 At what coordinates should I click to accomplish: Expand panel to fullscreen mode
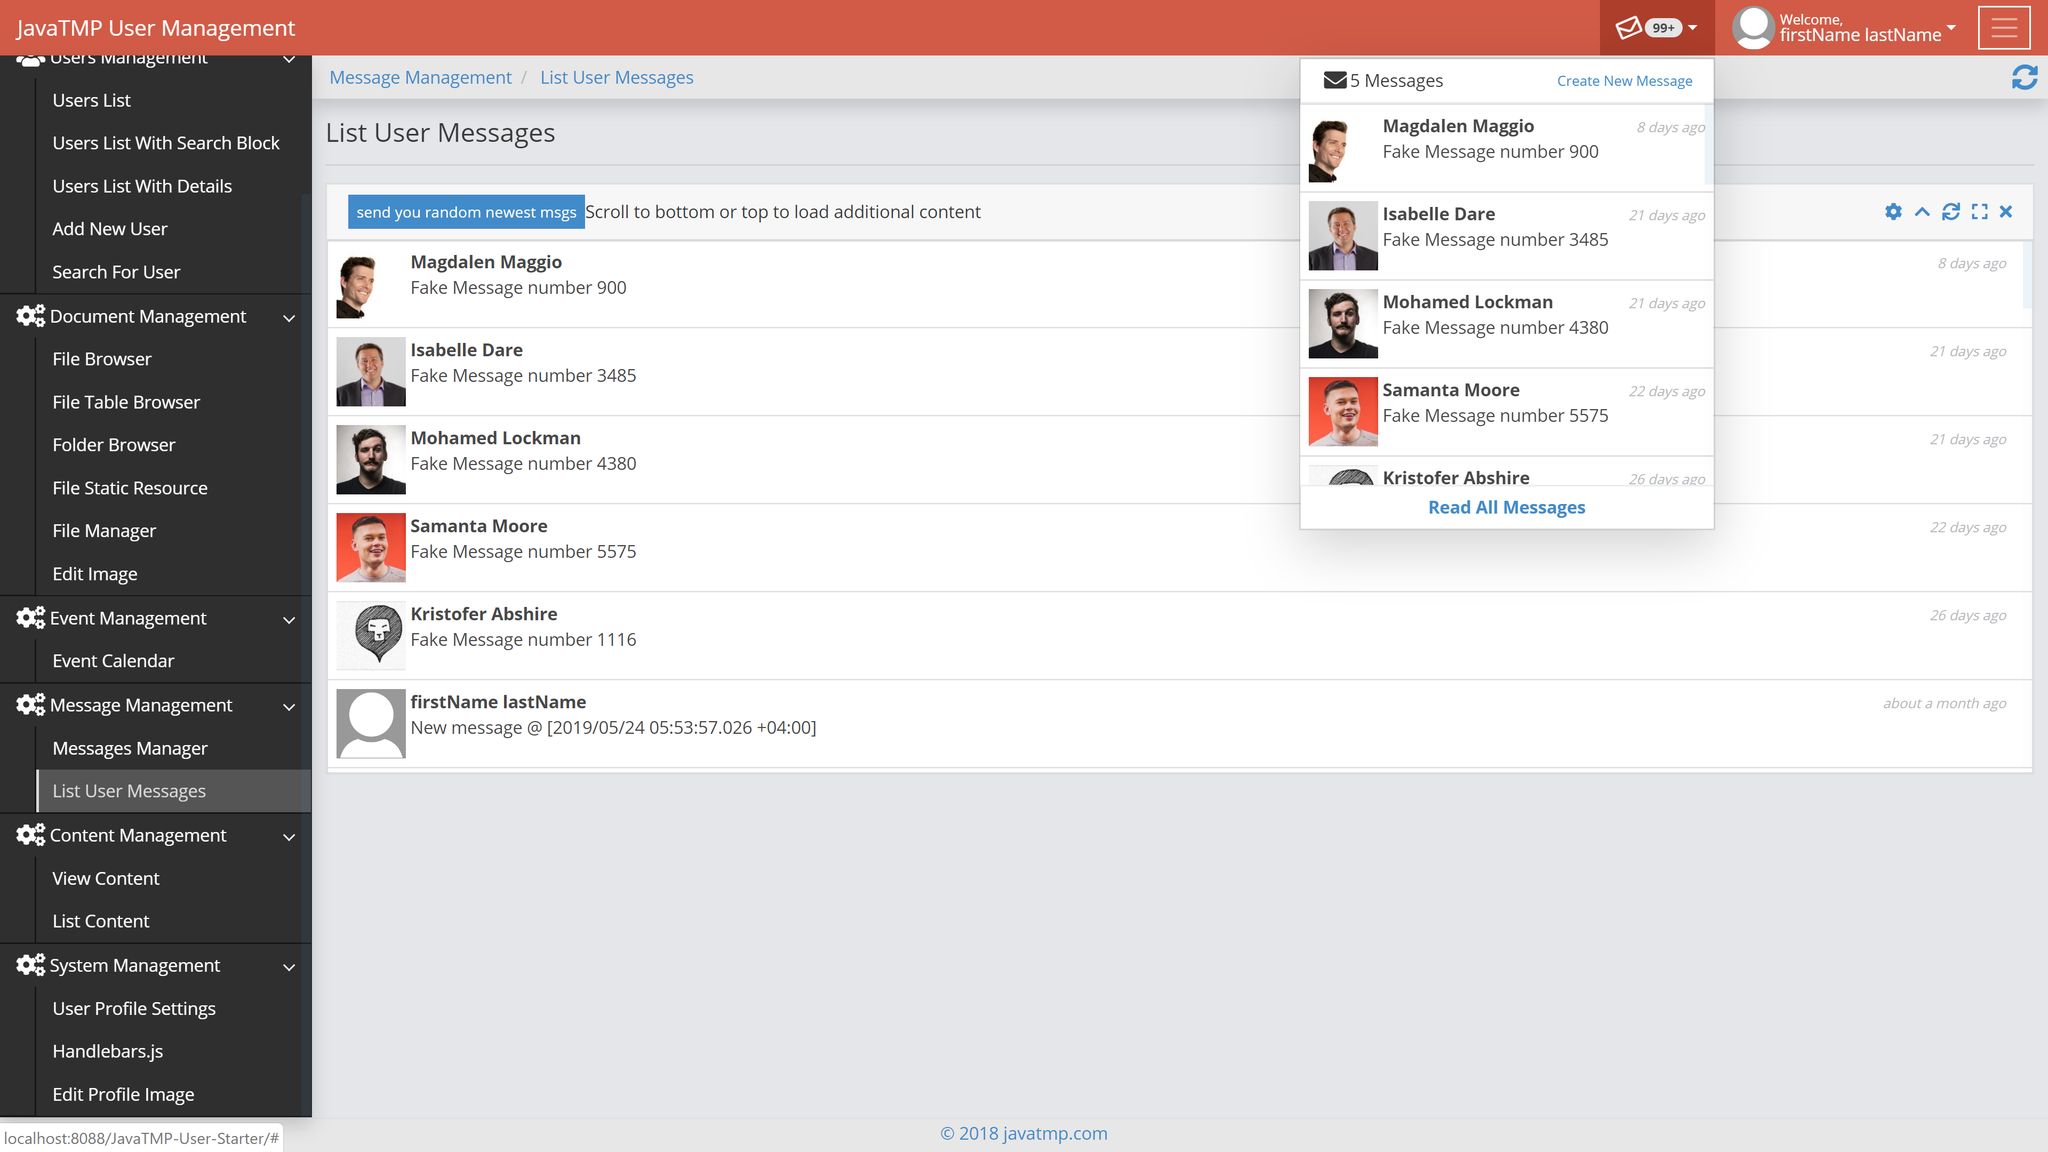point(1980,212)
